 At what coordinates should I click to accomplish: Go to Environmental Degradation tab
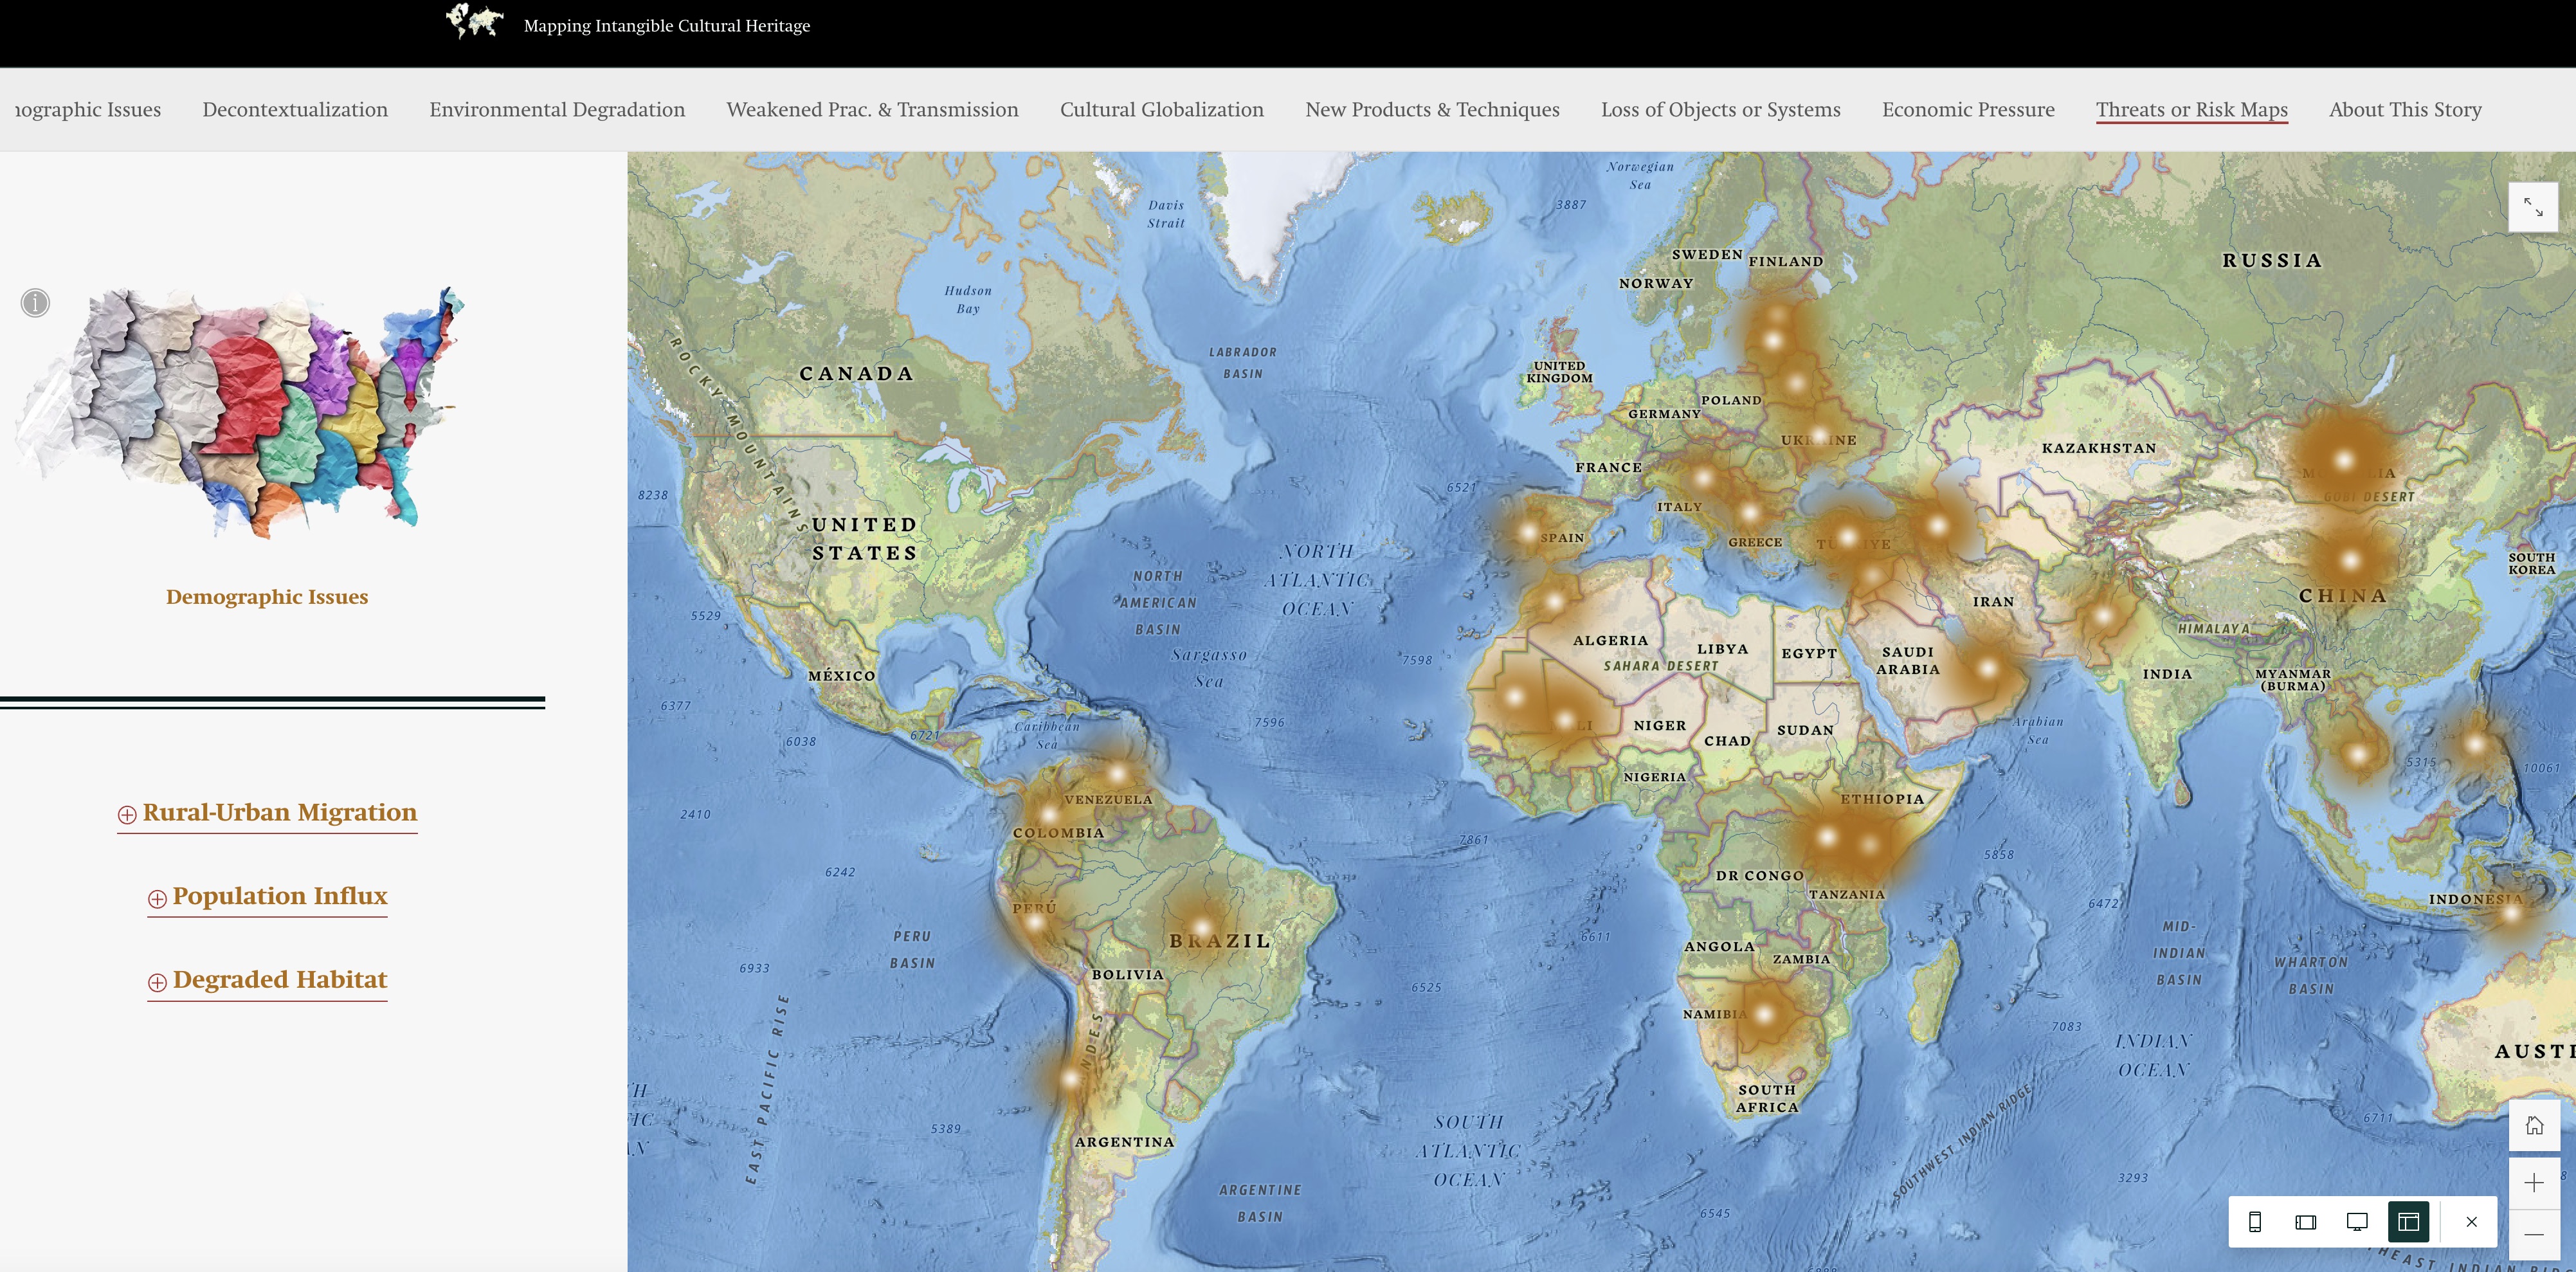(557, 109)
